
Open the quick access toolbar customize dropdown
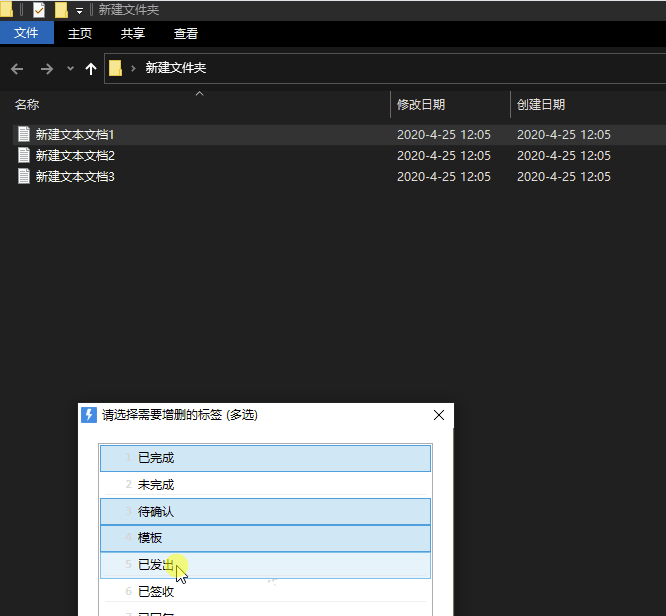point(79,10)
